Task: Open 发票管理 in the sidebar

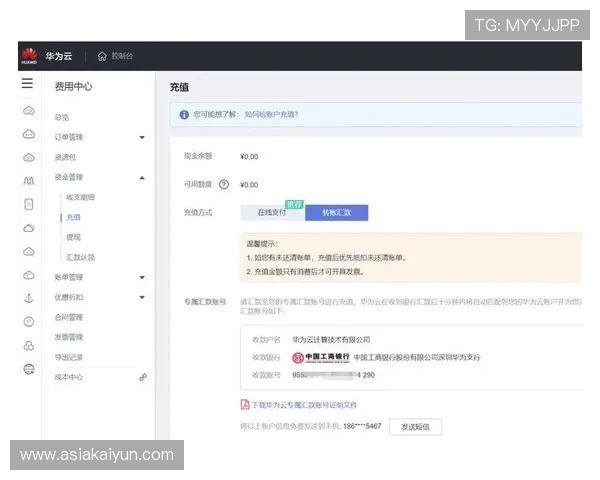Action: point(69,337)
